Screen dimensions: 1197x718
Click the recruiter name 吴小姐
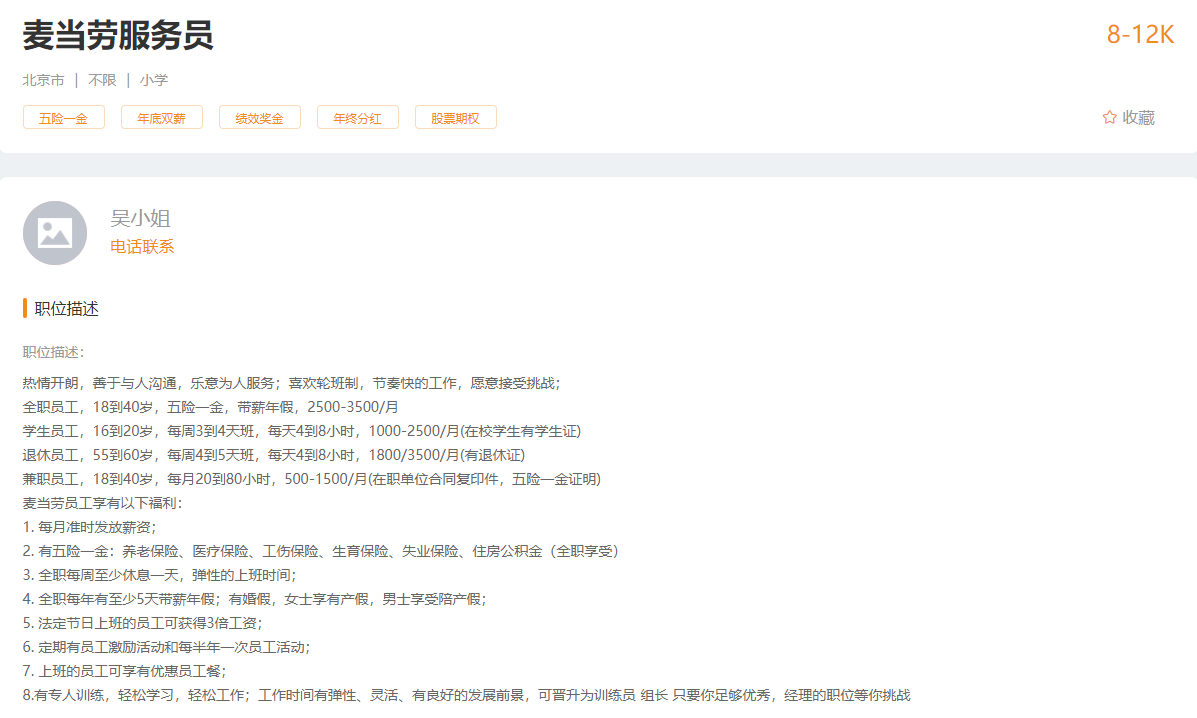(x=140, y=218)
